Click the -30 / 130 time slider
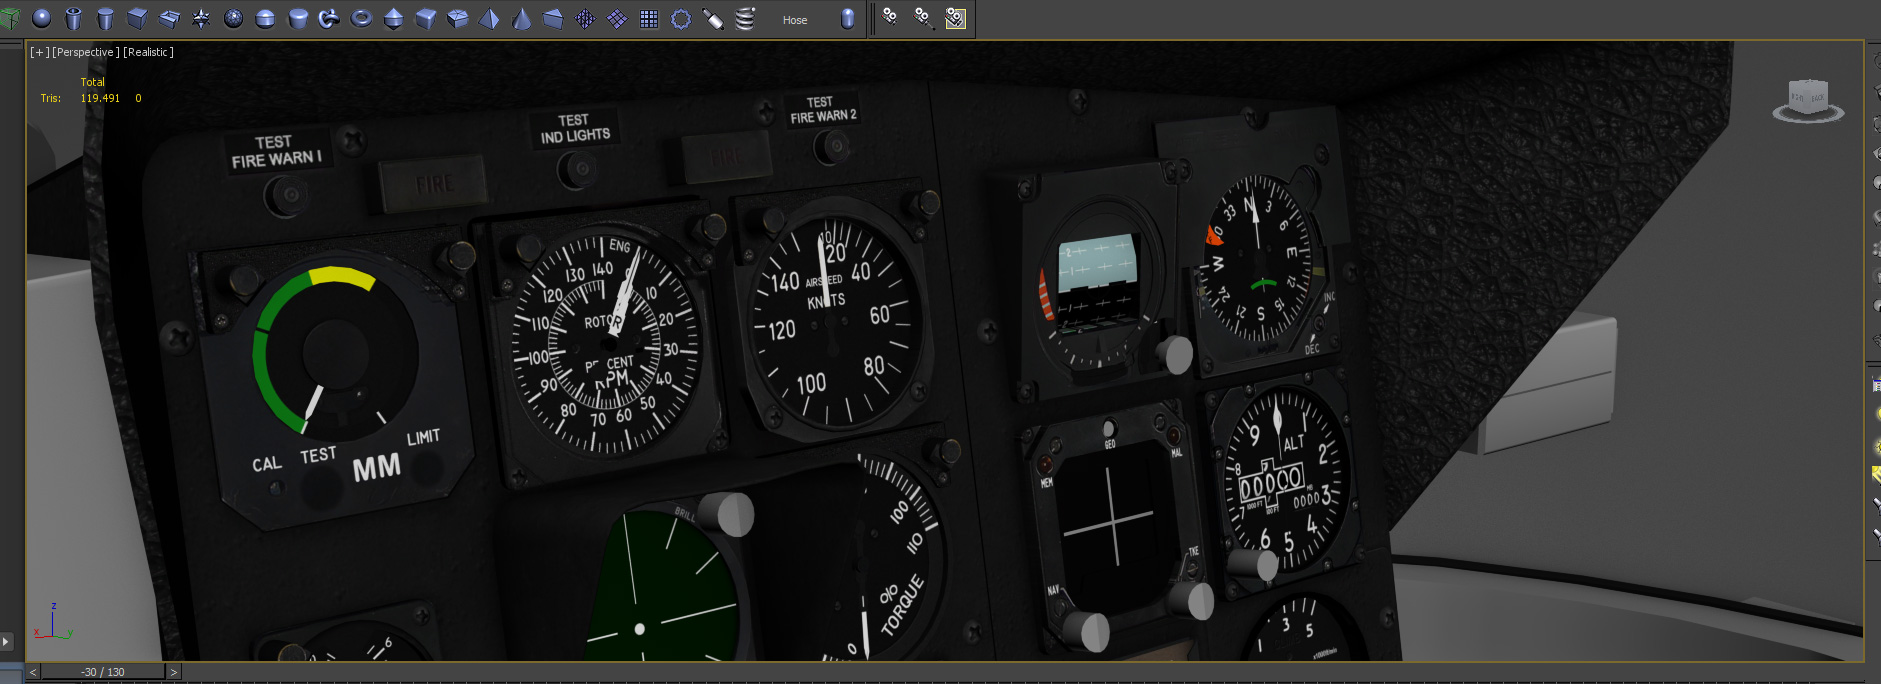The height and width of the screenshot is (684, 1881). click(103, 672)
